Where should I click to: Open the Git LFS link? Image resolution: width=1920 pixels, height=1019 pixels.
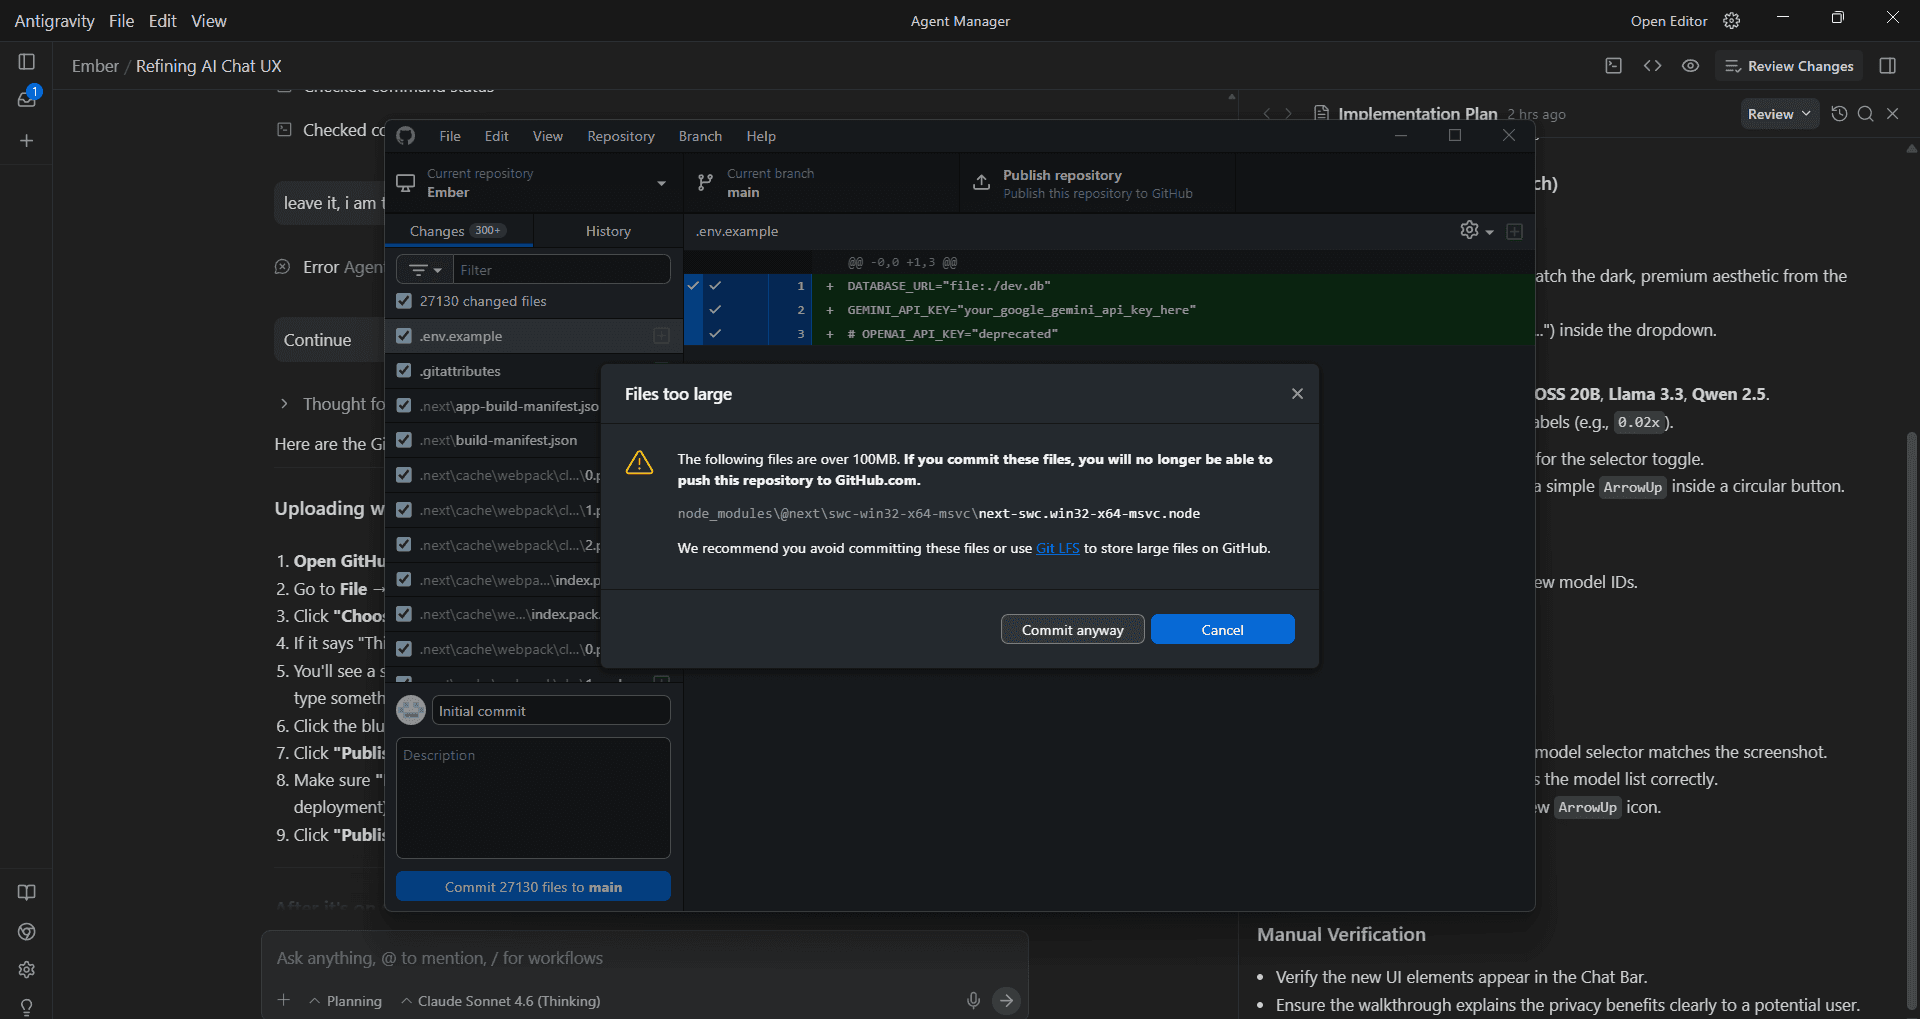(x=1057, y=548)
